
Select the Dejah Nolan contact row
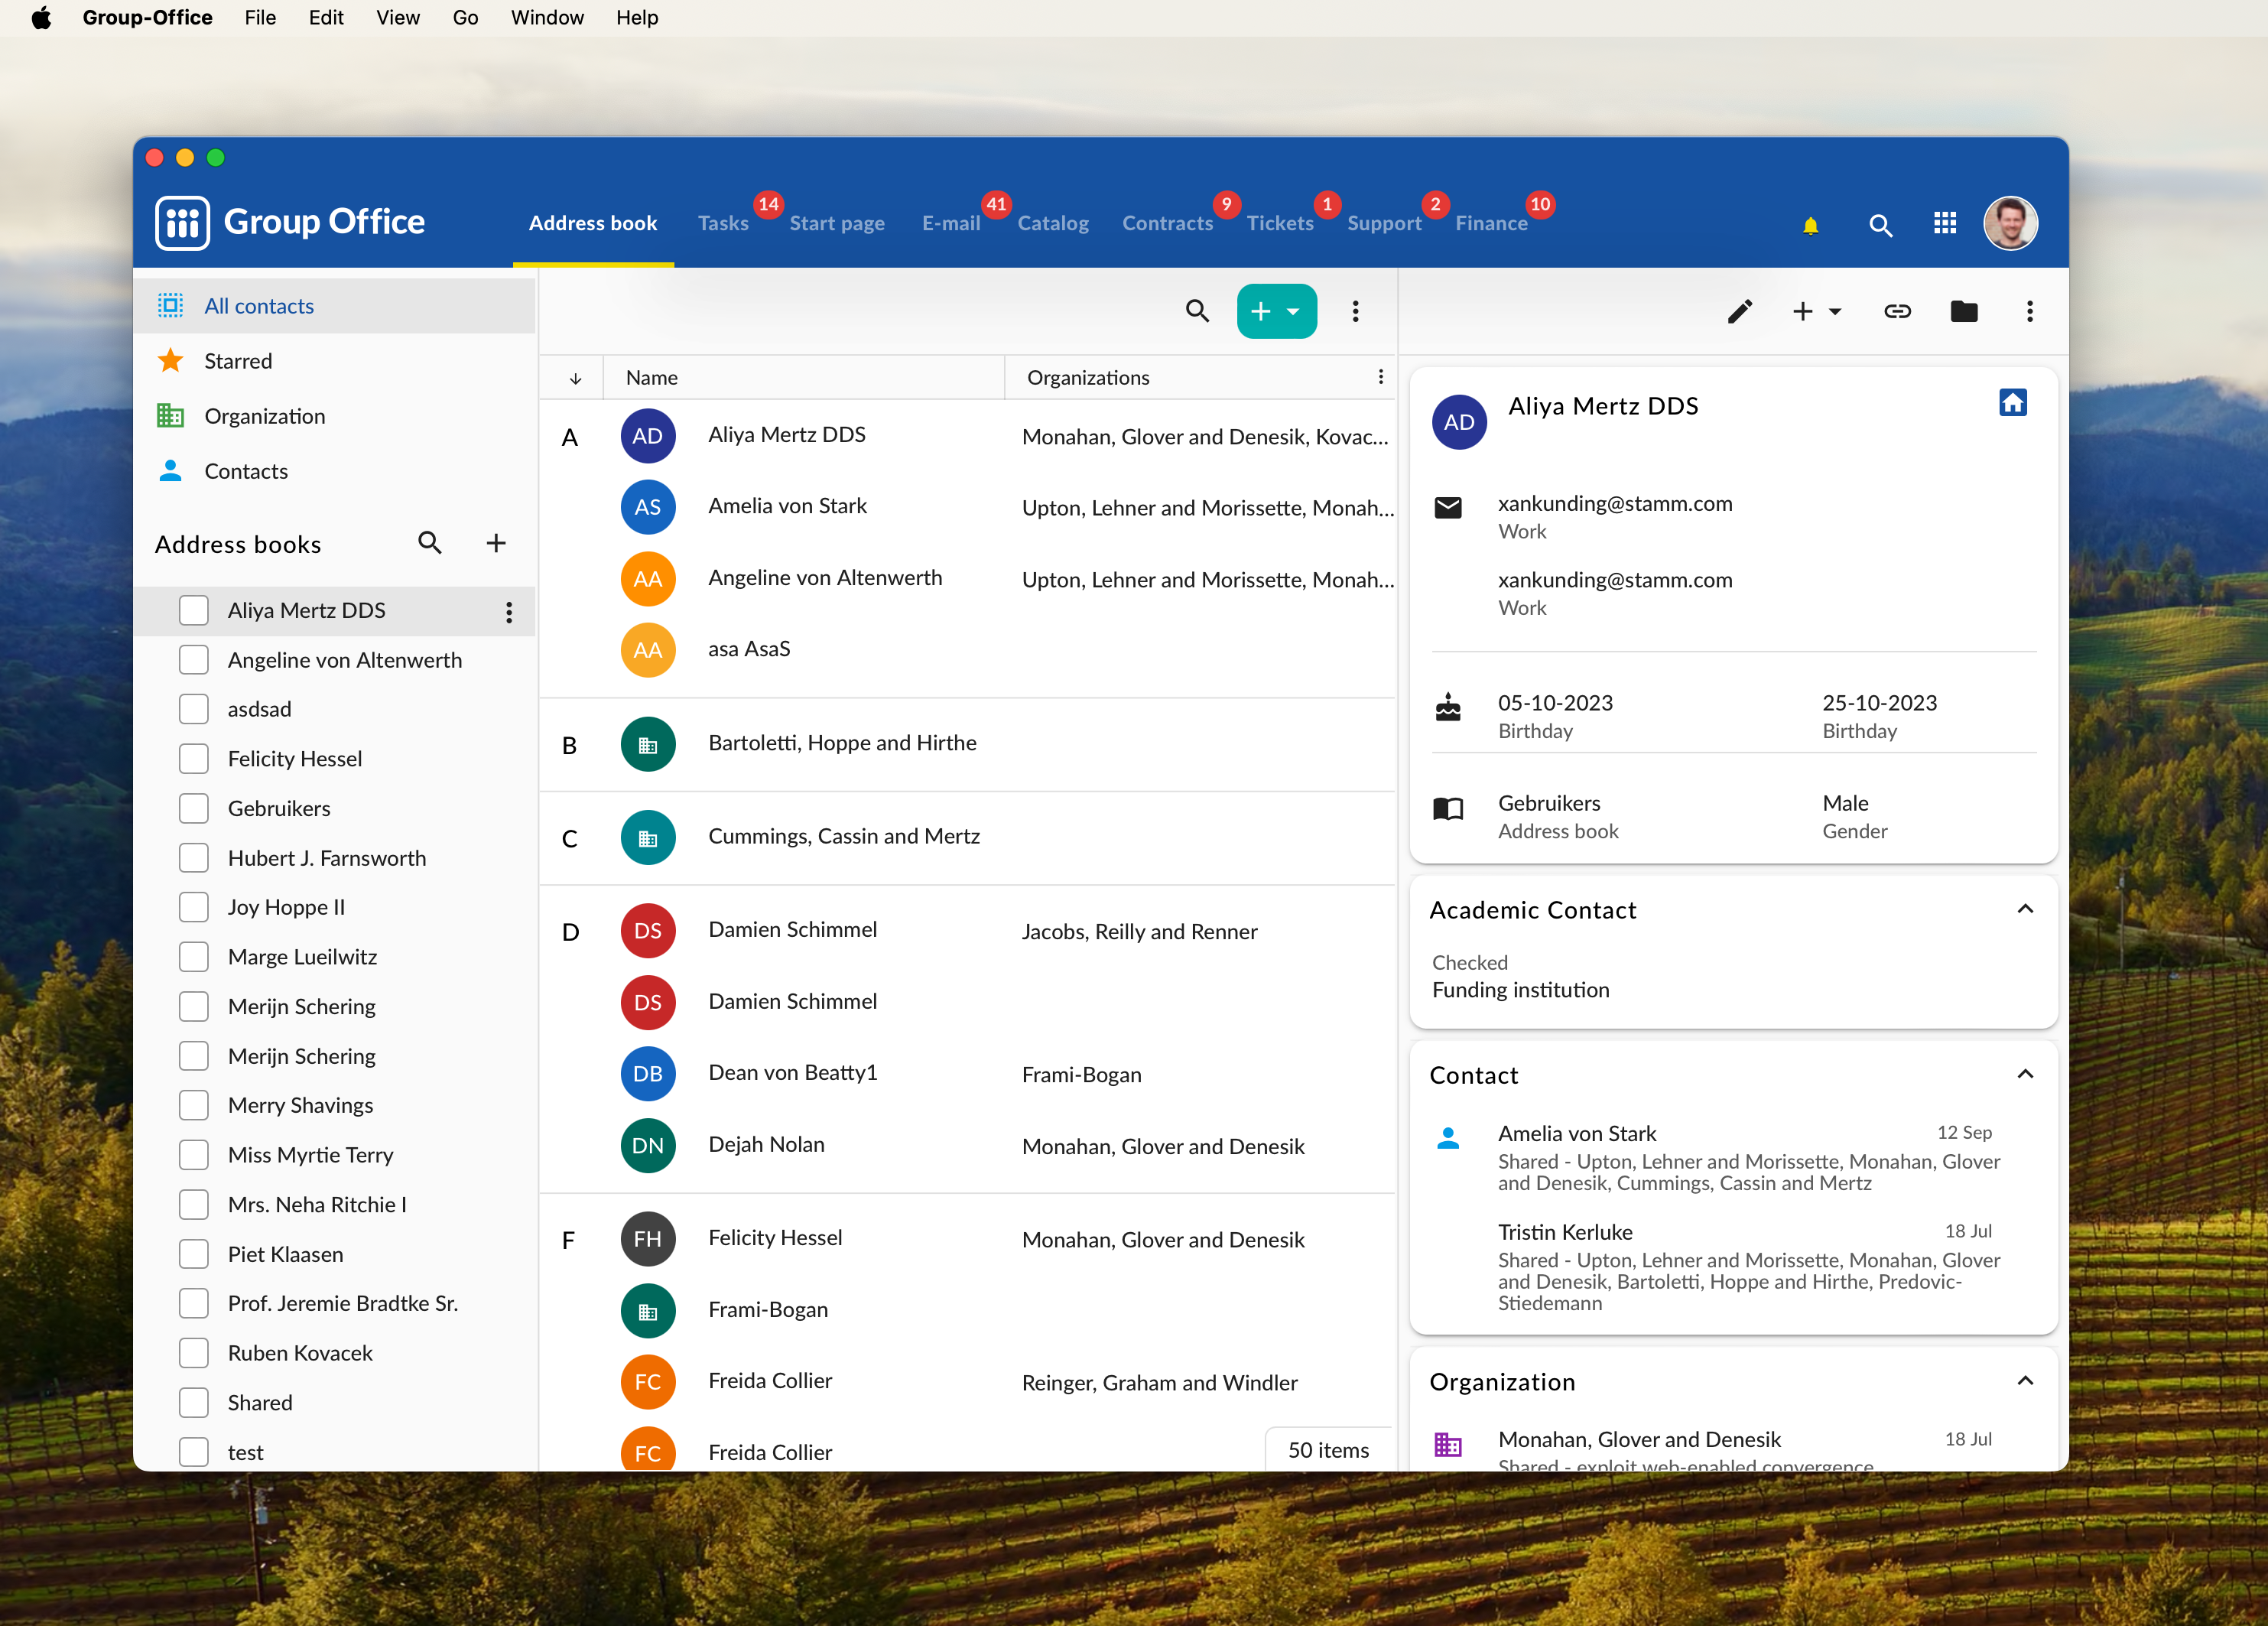766,1145
